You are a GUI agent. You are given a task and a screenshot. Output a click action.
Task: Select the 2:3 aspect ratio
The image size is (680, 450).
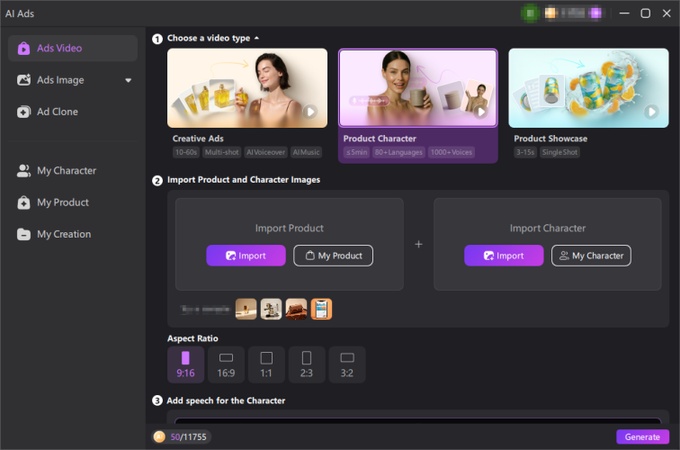(307, 364)
